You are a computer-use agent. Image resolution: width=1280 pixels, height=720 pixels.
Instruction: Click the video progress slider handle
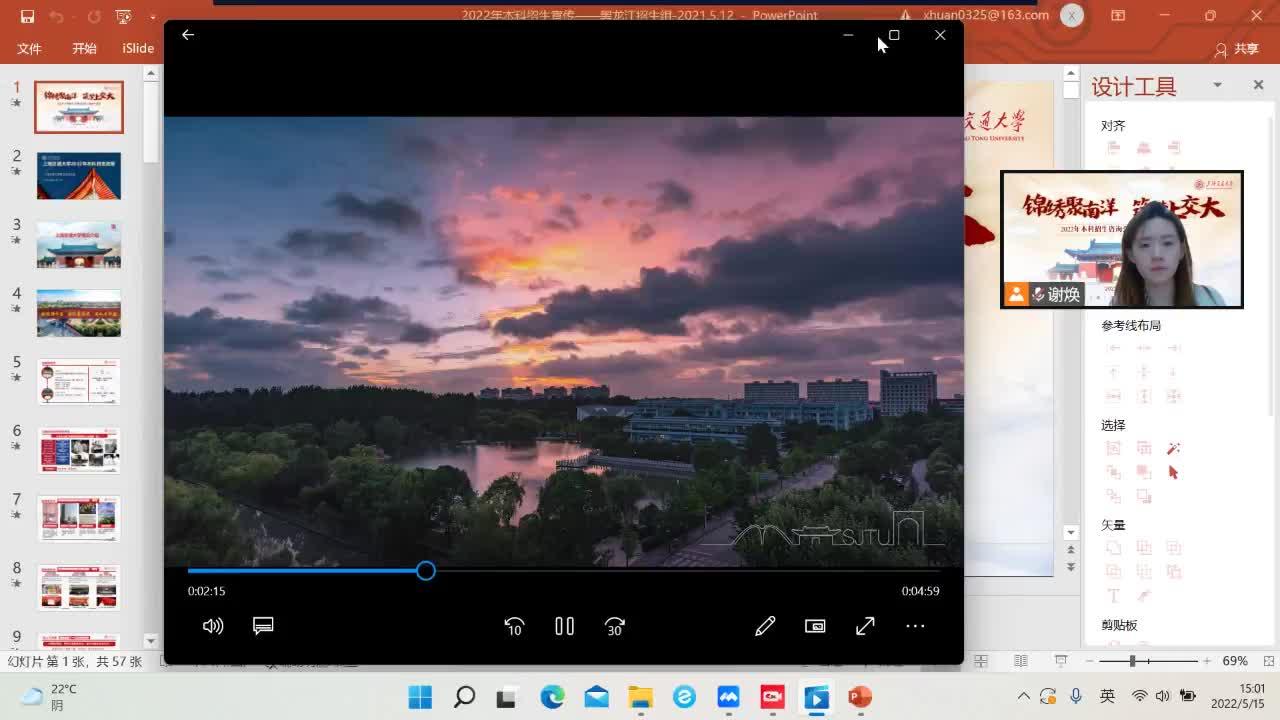pyautogui.click(x=426, y=571)
